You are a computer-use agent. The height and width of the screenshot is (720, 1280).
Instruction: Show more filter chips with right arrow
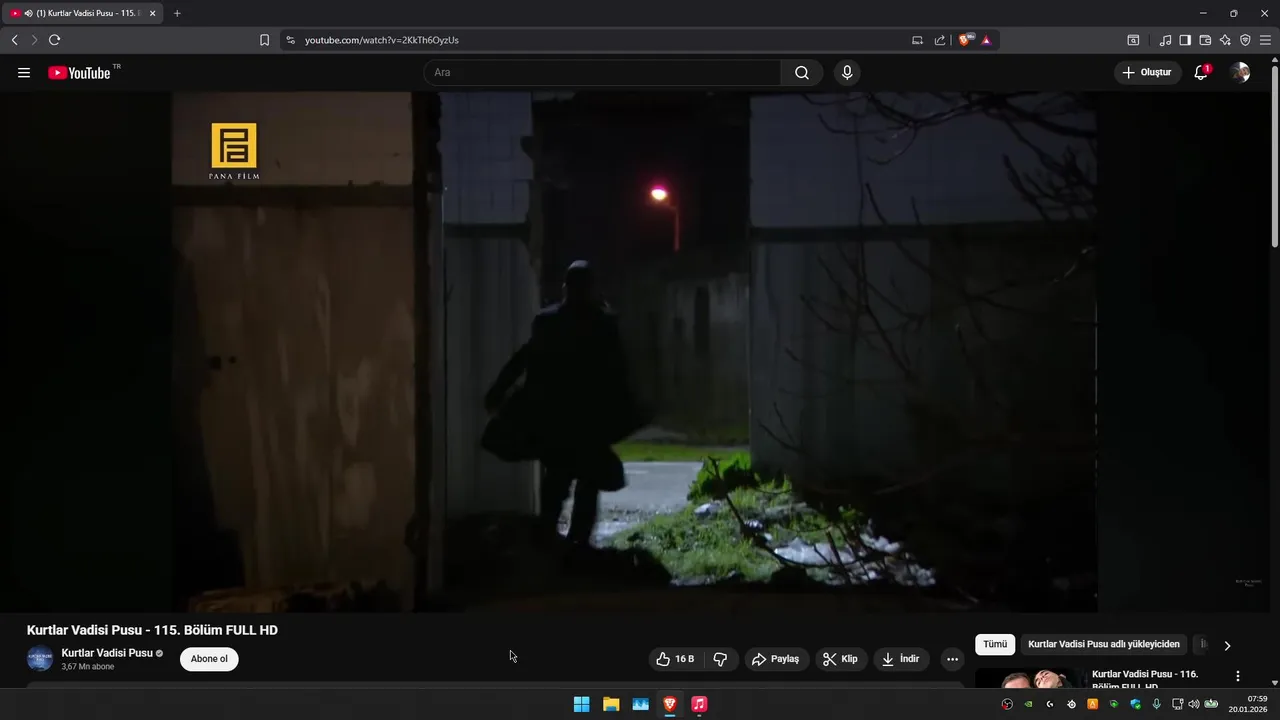point(1227,645)
